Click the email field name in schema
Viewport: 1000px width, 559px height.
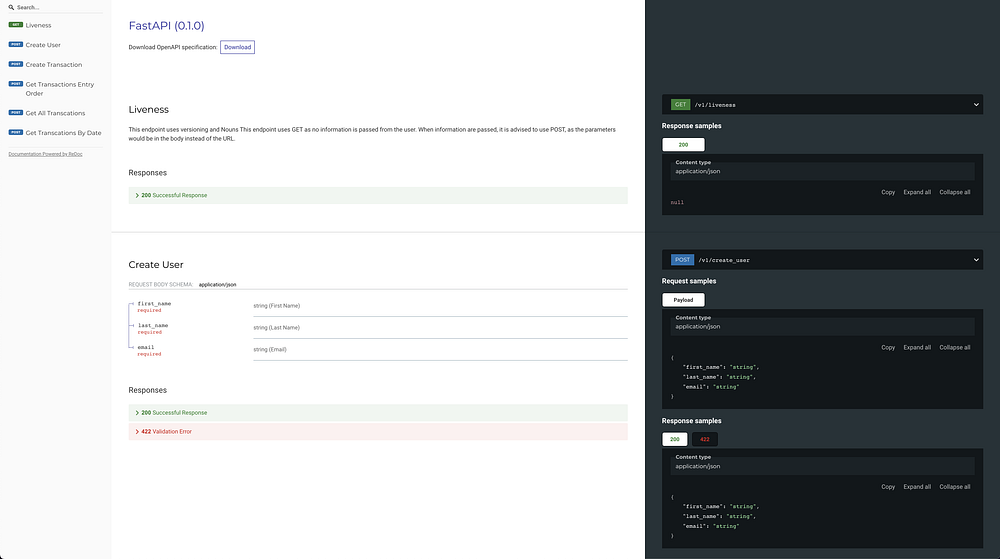tap(146, 347)
